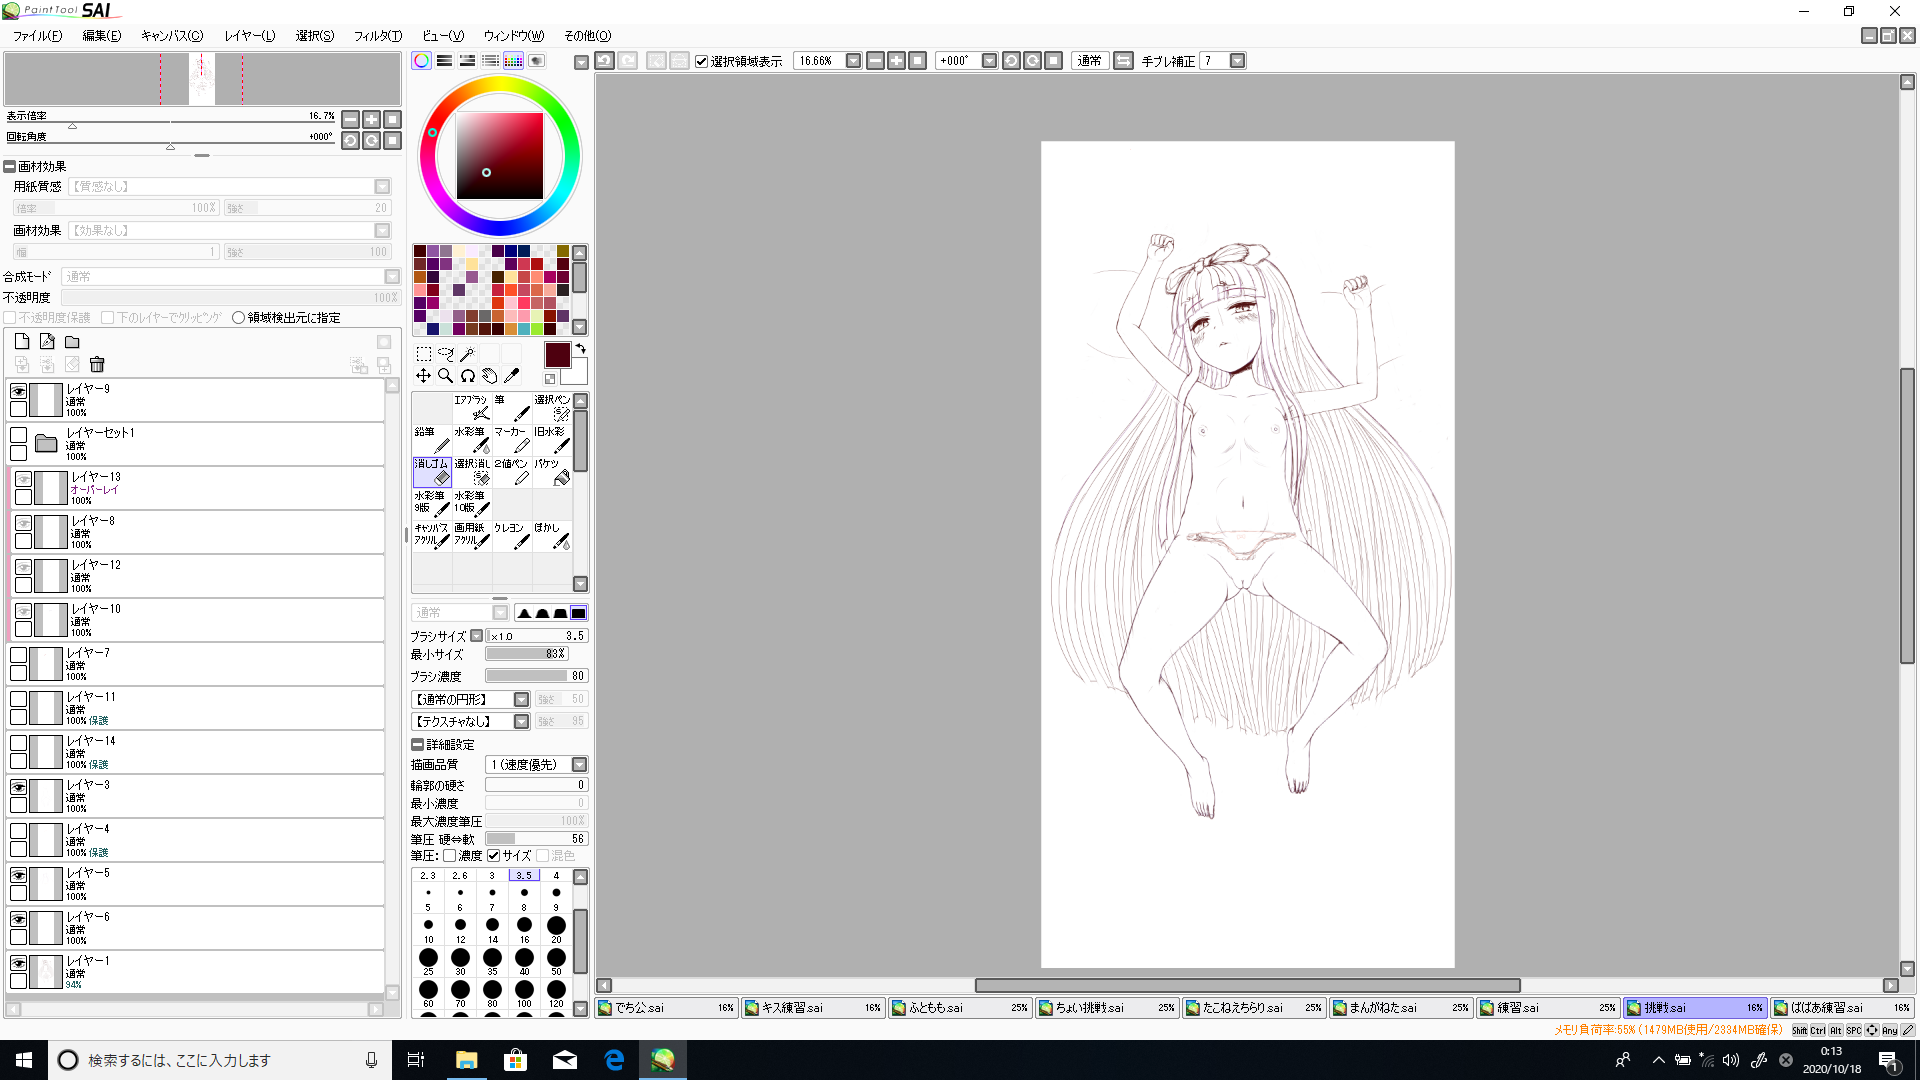This screenshot has width=1920, height=1080.
Task: Enable 濃度 pen pressure checkbox
Action: click(x=450, y=856)
